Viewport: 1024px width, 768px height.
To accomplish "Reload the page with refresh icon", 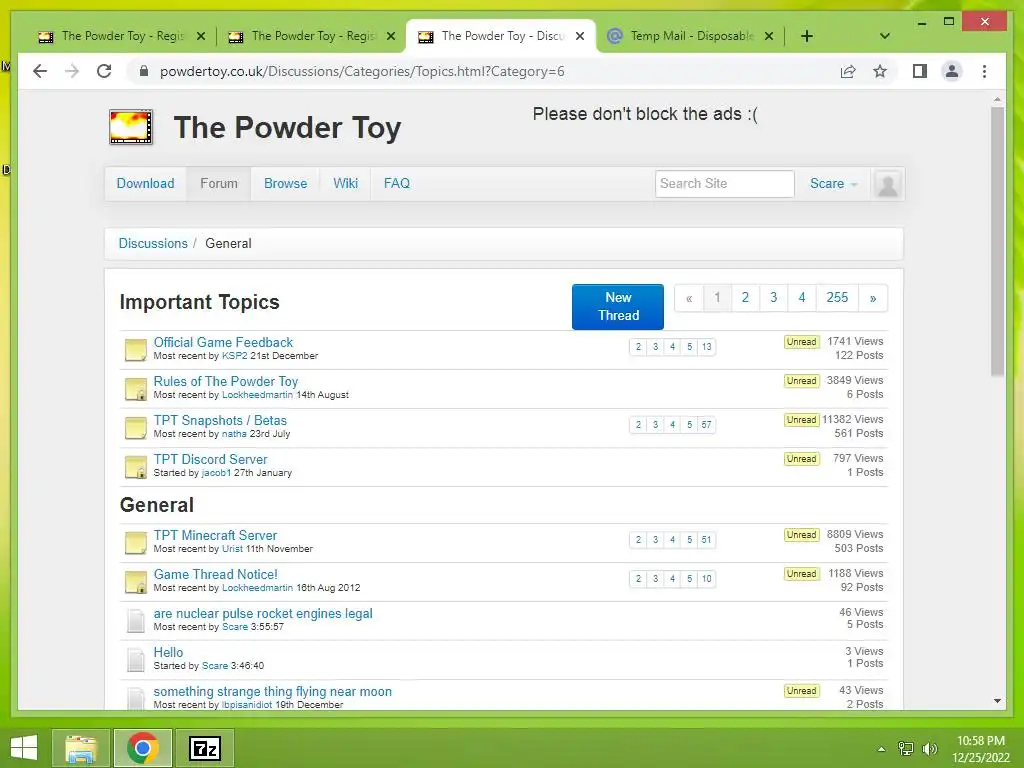I will click(x=104, y=71).
